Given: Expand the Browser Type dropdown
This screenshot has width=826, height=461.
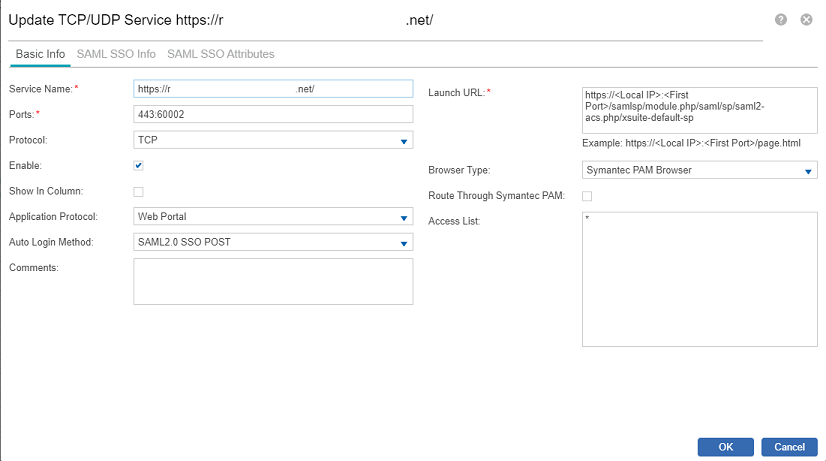Looking at the screenshot, I should point(699,171).
